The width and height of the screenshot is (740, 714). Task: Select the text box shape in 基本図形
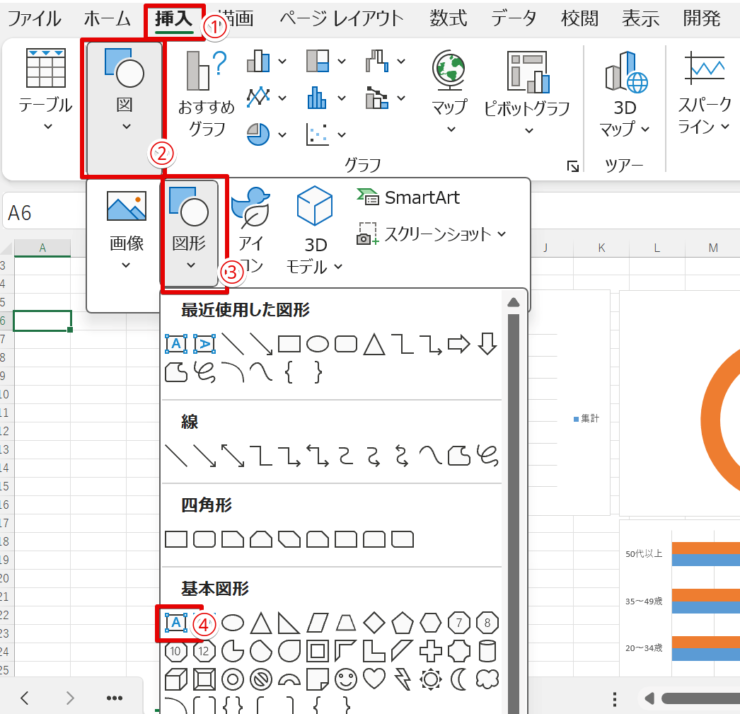[x=175, y=623]
